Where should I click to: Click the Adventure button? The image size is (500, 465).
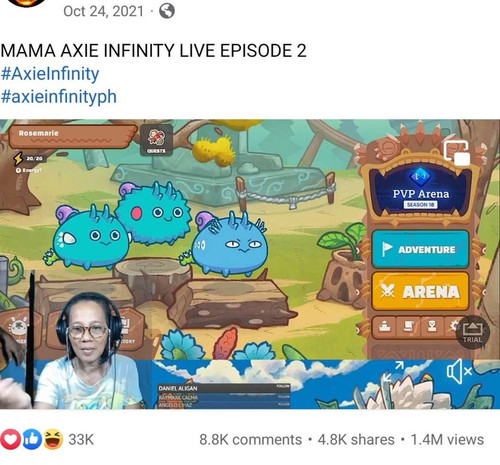coord(420,249)
